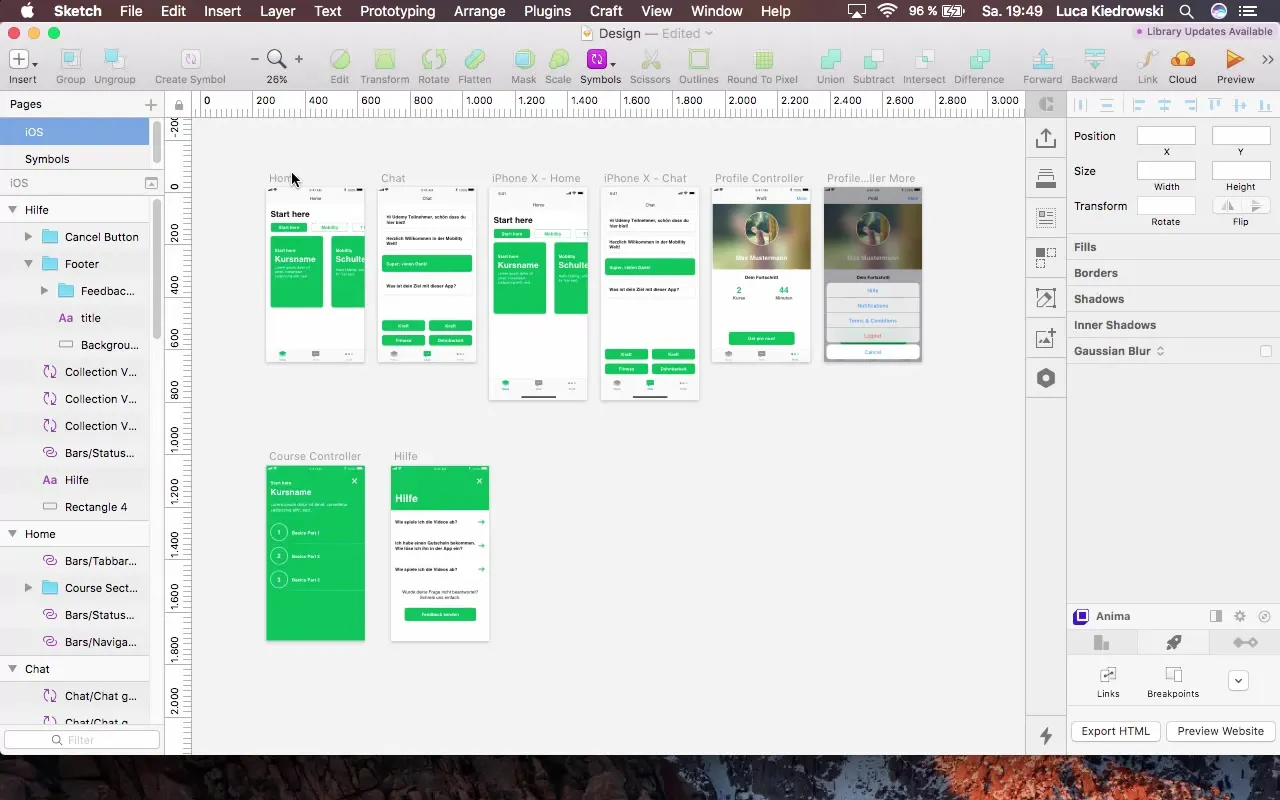This screenshot has height=800, width=1280.
Task: Click the flip horizontal button
Action: (x=1226, y=205)
